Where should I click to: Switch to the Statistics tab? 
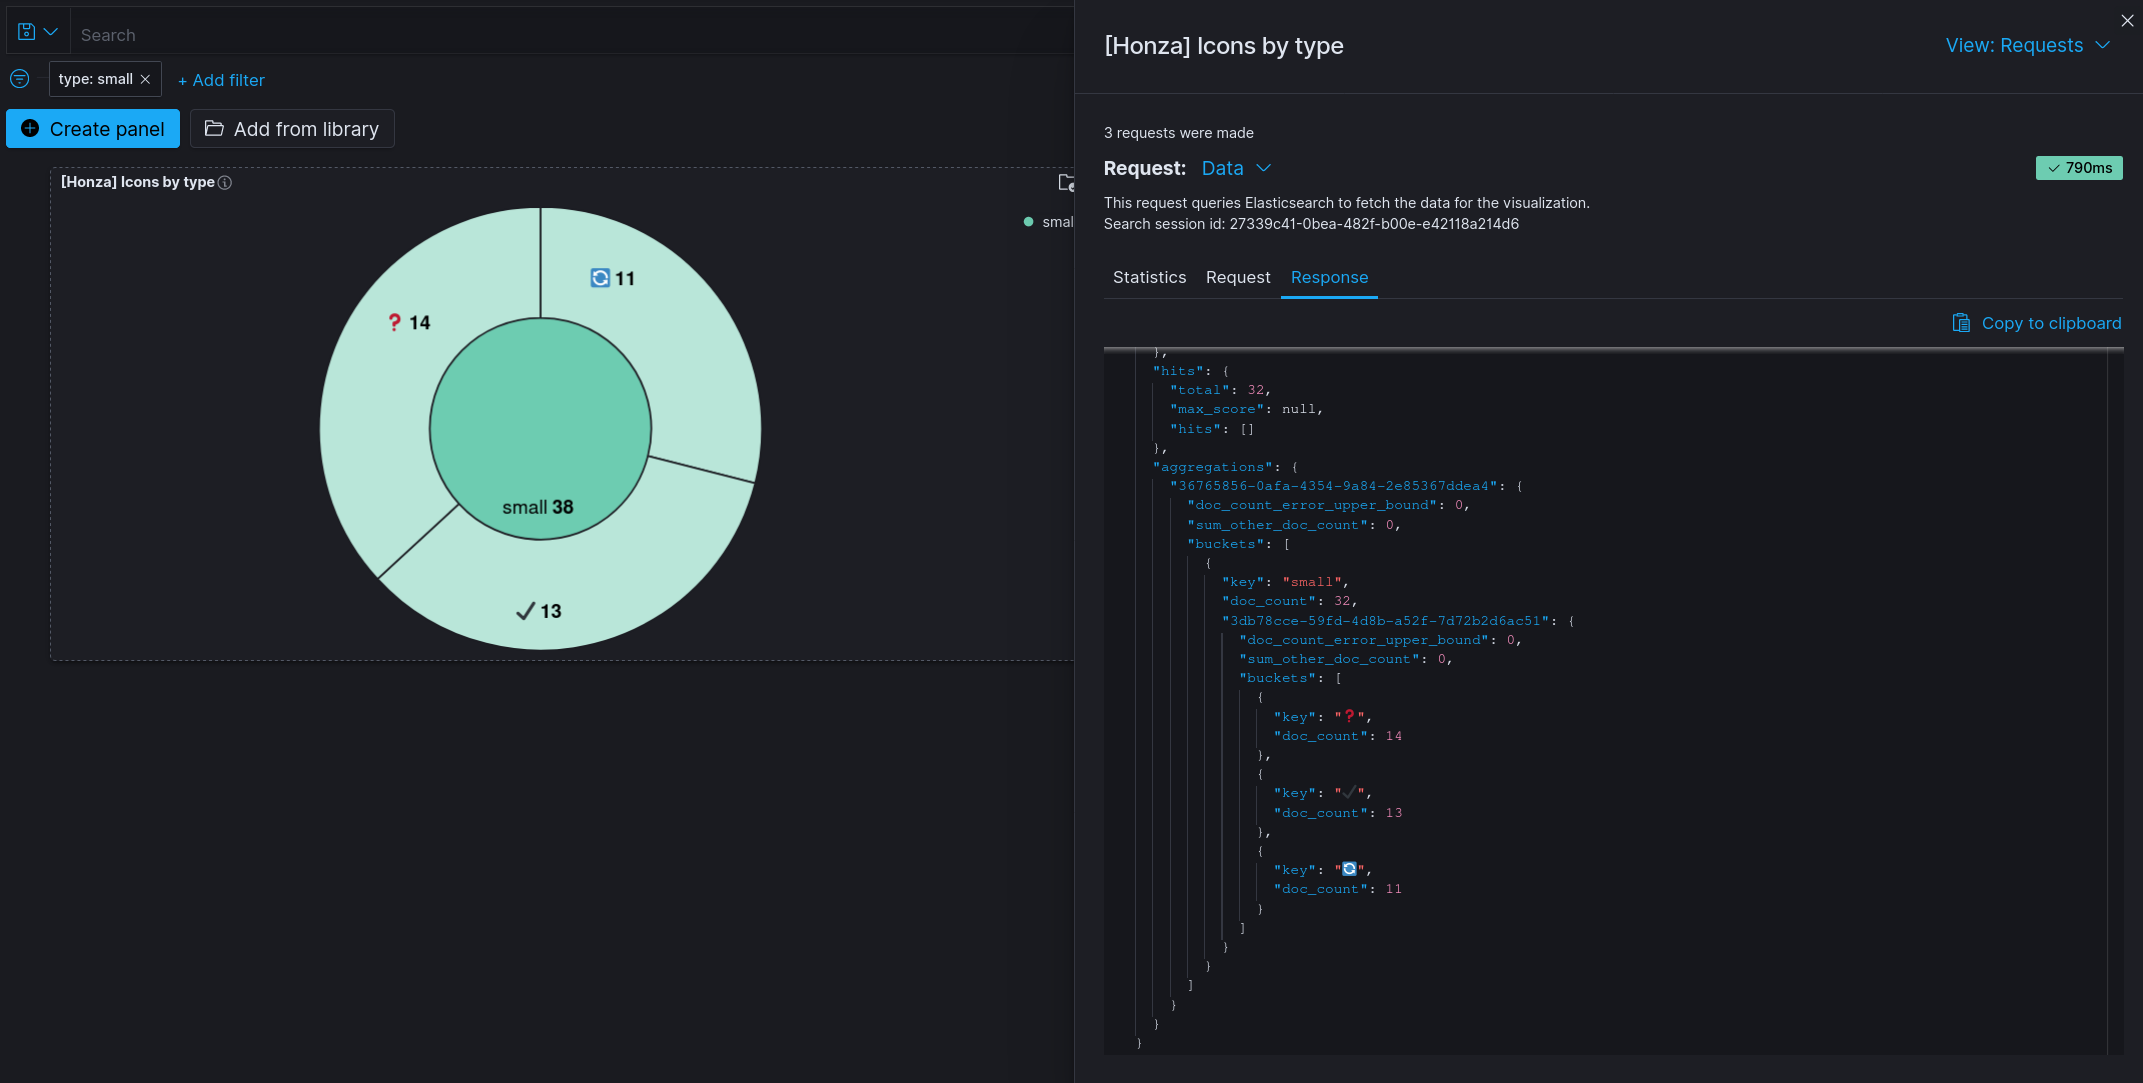click(x=1149, y=277)
